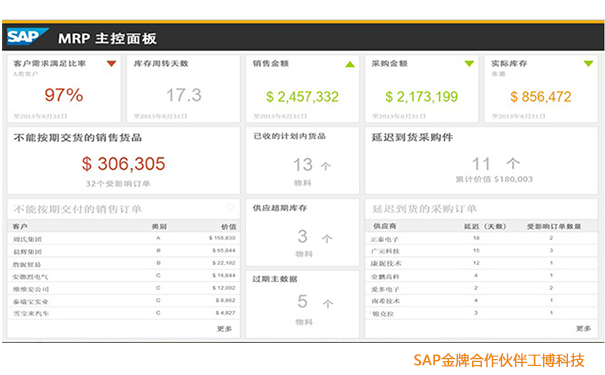This screenshot has width=605, height=375.
Task: Click the MRP 主控面板 header title
Action: [x=107, y=38]
